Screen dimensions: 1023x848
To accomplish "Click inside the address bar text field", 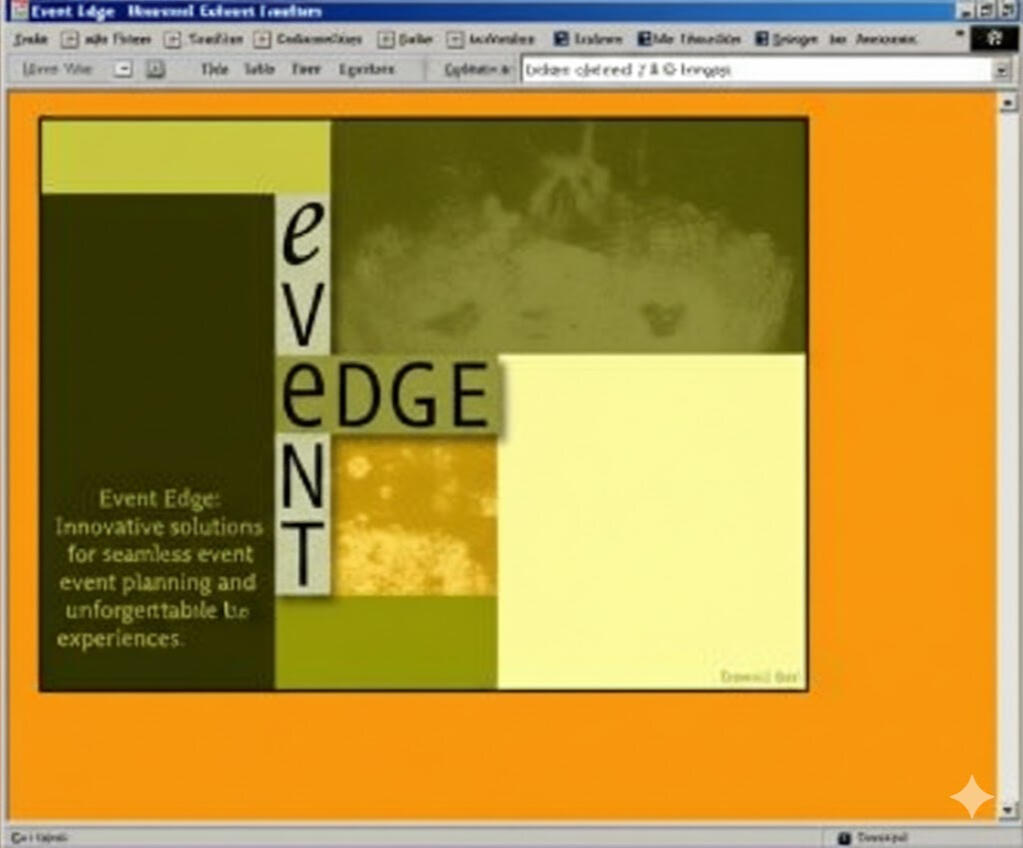I will pyautogui.click(x=750, y=71).
